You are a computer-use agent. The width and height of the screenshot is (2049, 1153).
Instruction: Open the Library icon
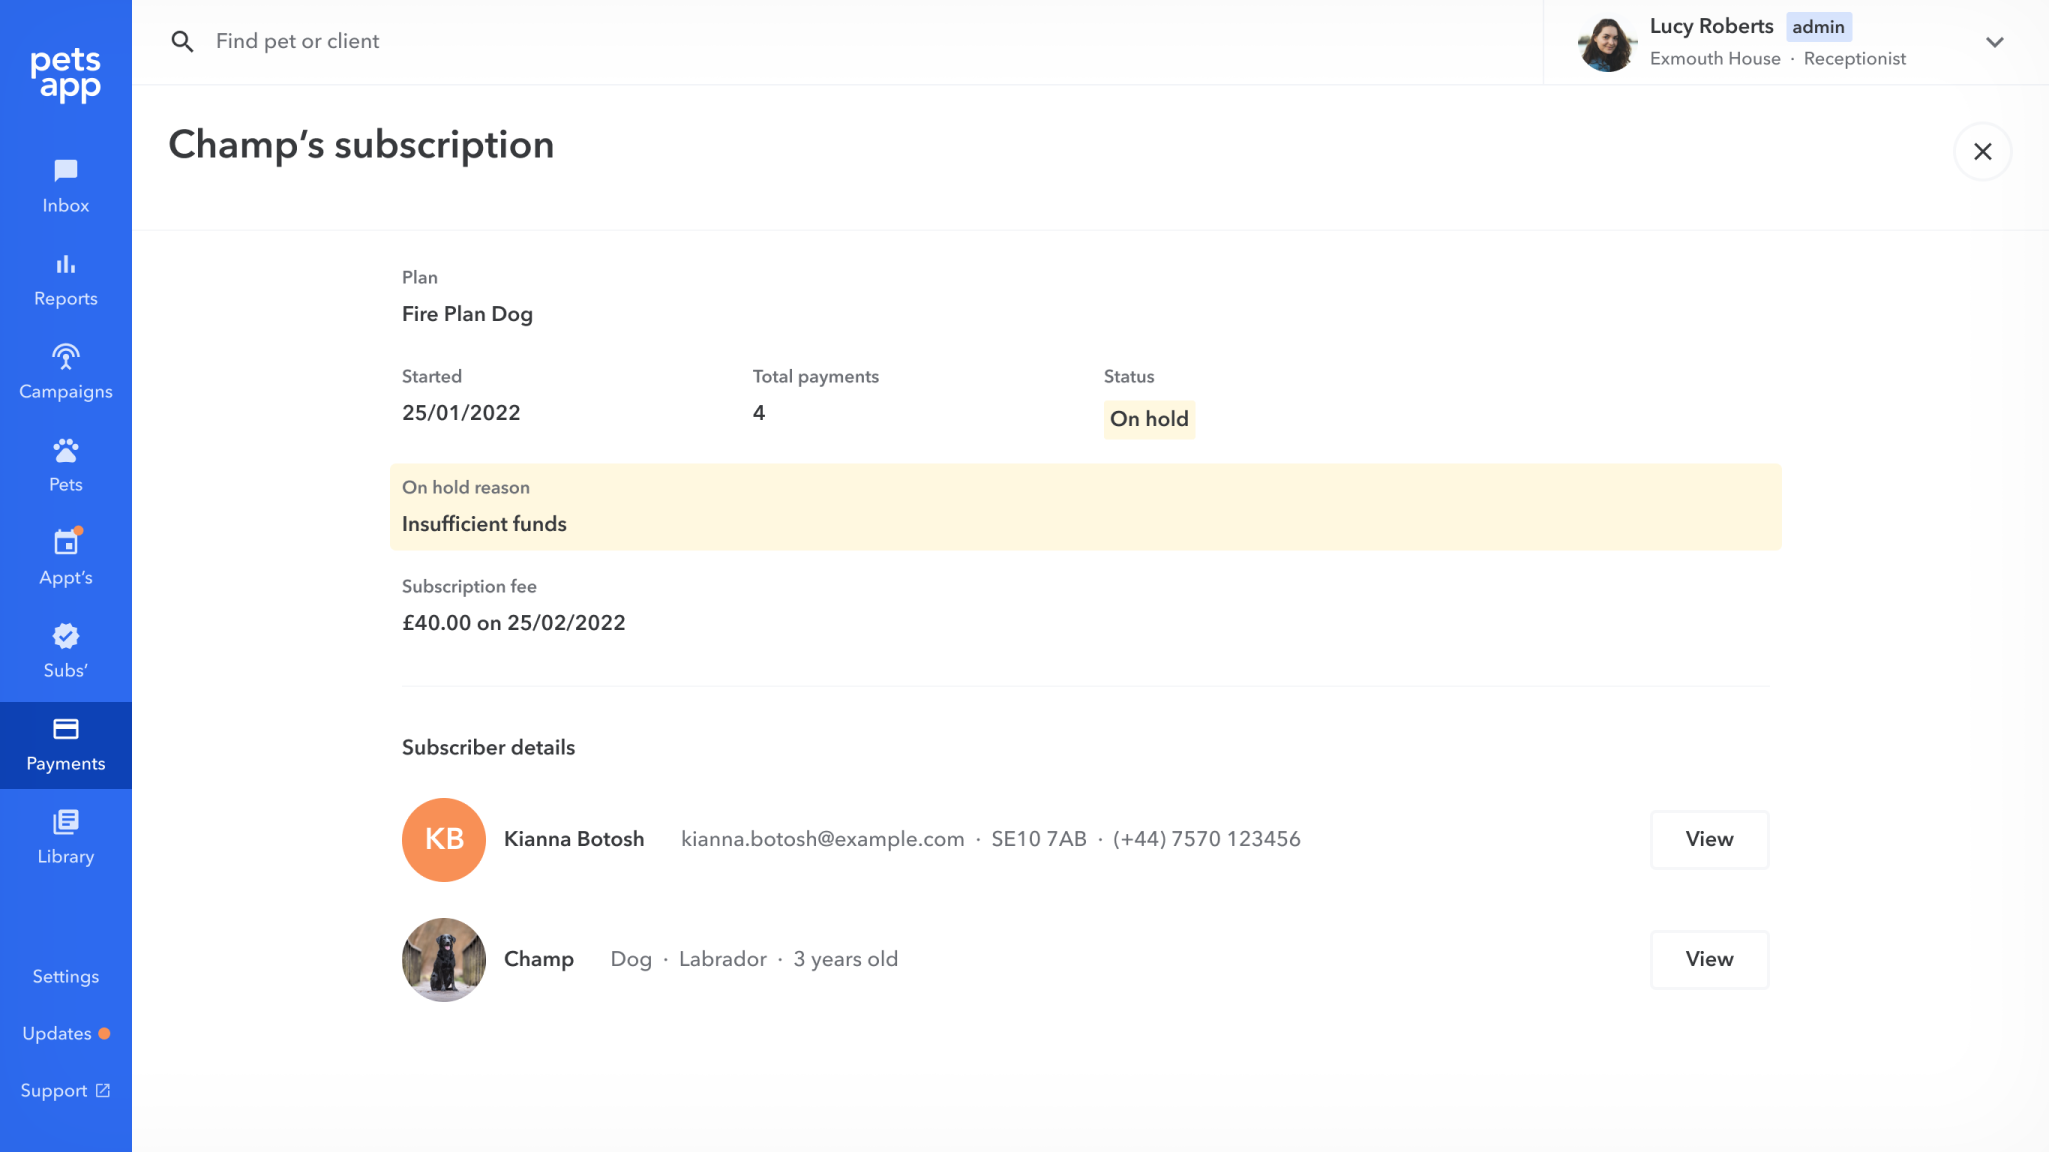coord(66,822)
